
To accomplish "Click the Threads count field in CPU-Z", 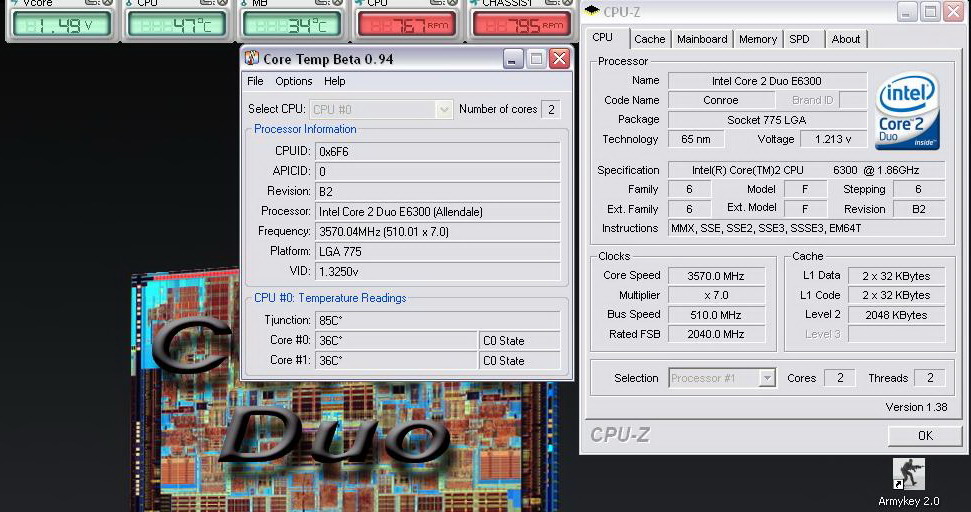I will click(x=930, y=378).
